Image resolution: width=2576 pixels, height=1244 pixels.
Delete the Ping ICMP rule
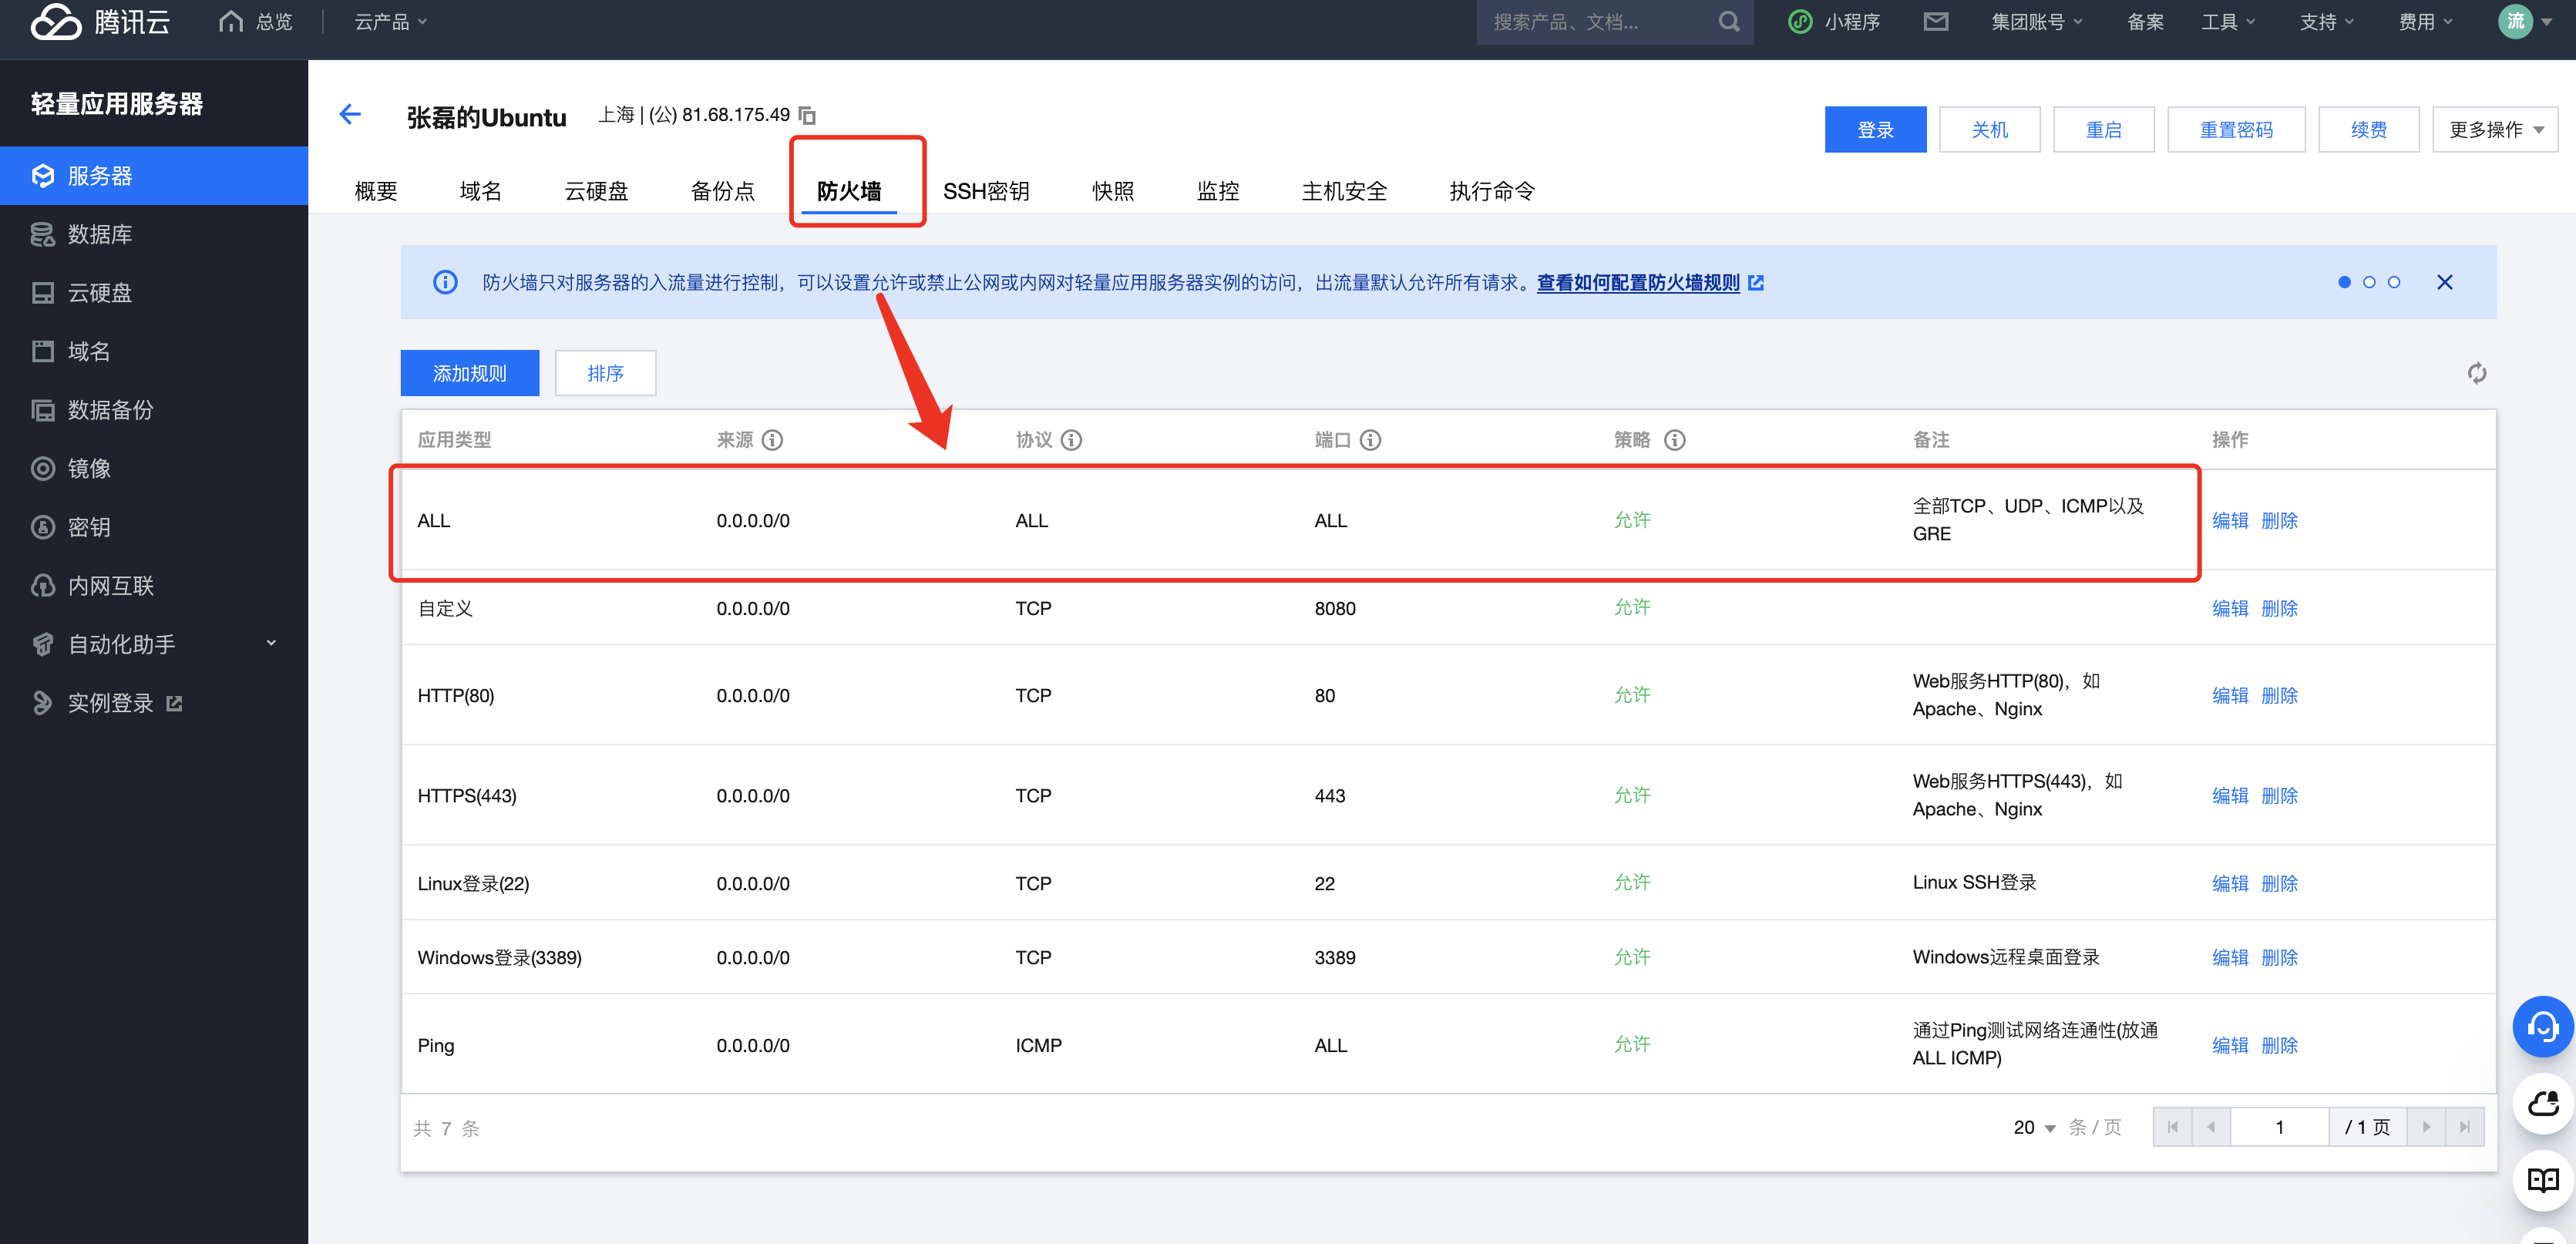pos(2279,1045)
